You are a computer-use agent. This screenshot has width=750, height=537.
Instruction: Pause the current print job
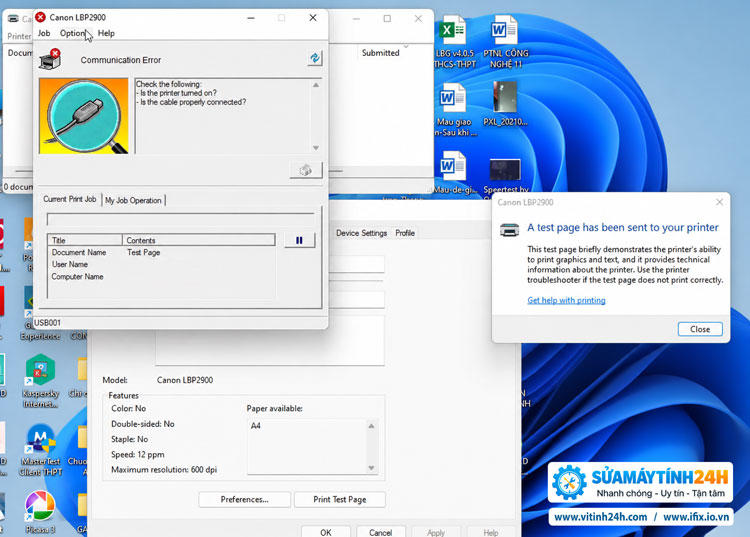[299, 240]
